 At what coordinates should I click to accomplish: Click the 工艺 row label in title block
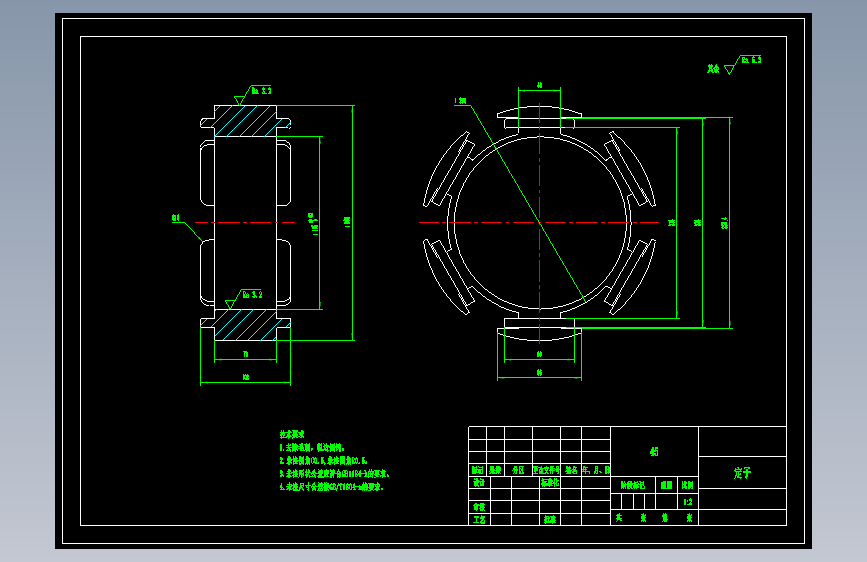[x=479, y=519]
